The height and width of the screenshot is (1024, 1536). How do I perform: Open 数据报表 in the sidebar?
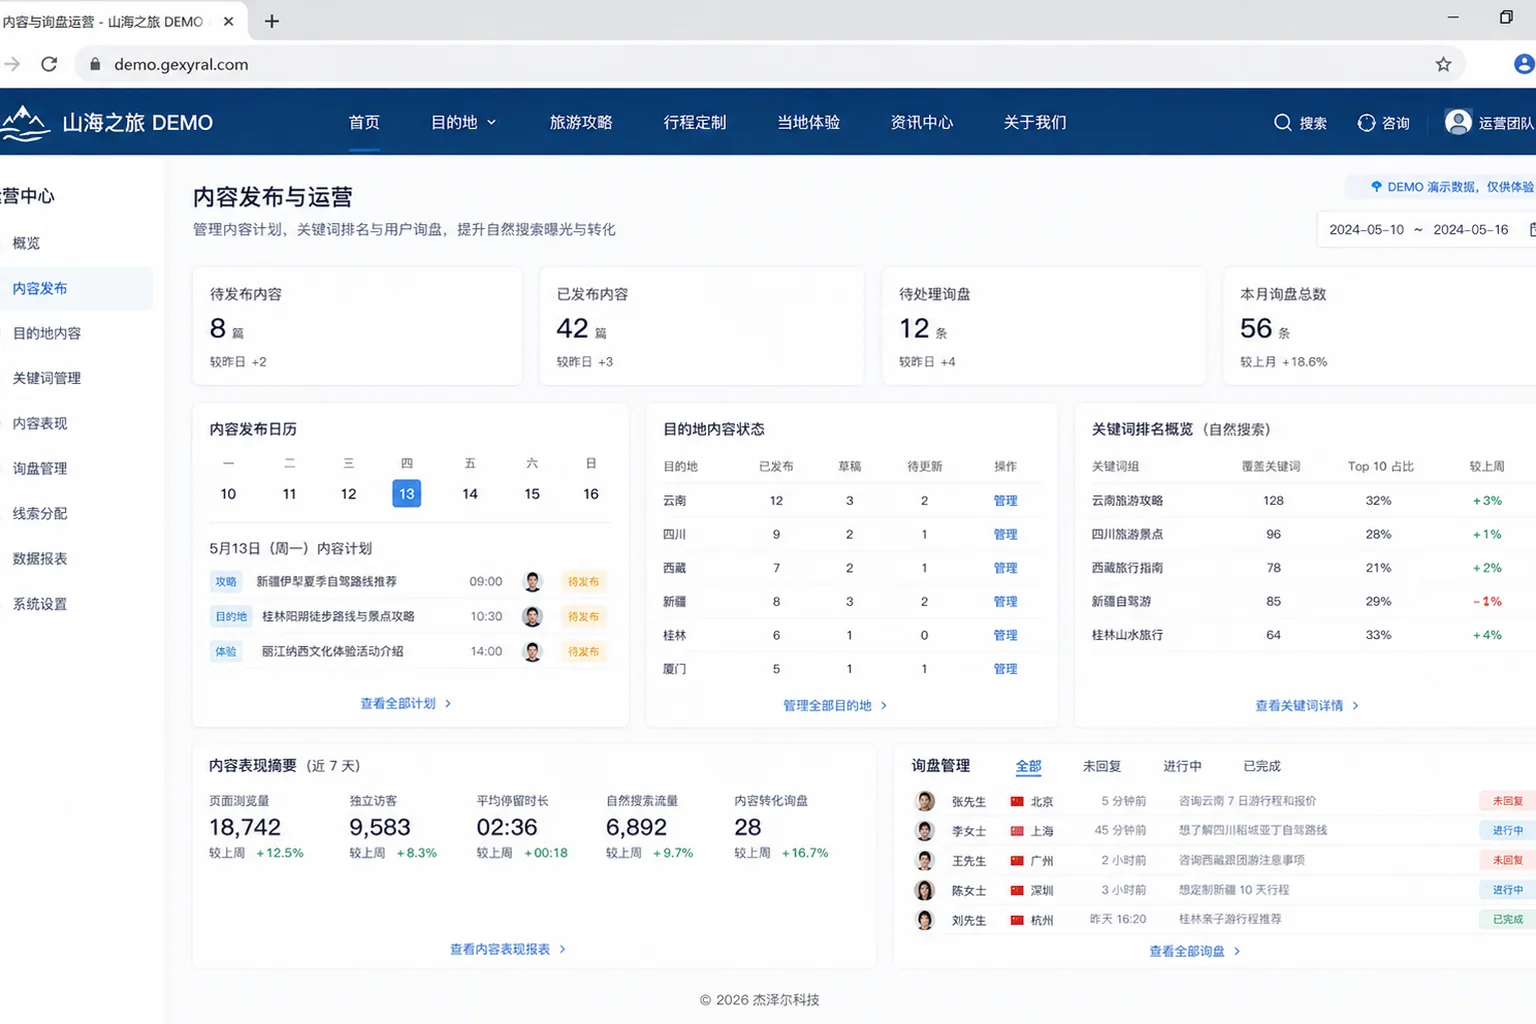pos(40,559)
